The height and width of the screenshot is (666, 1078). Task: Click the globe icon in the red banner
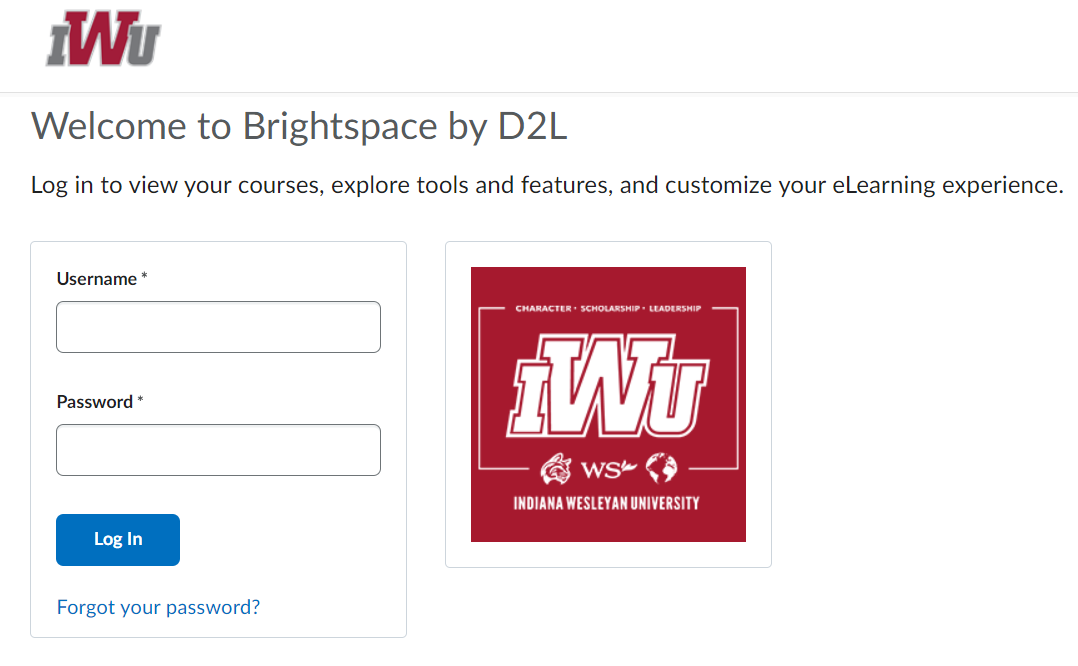point(661,467)
